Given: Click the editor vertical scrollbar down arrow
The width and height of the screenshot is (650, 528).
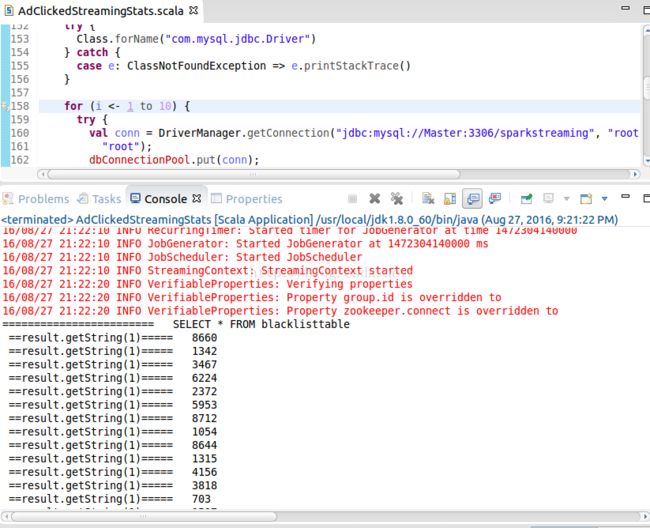Looking at the screenshot, I should point(646,160).
